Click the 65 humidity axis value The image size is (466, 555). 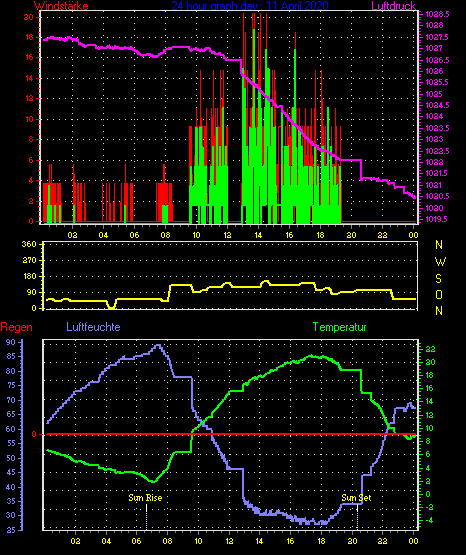11,414
